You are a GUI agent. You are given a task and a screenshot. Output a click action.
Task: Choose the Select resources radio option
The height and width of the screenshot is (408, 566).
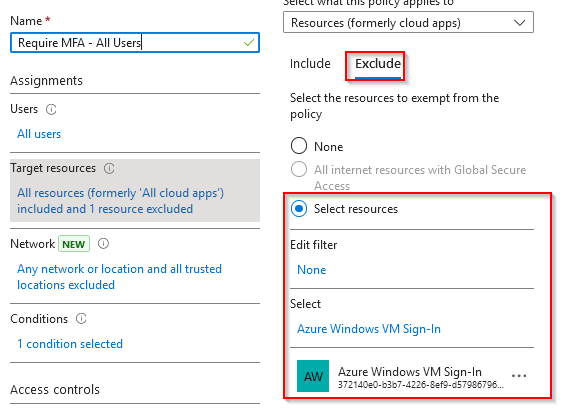(299, 209)
